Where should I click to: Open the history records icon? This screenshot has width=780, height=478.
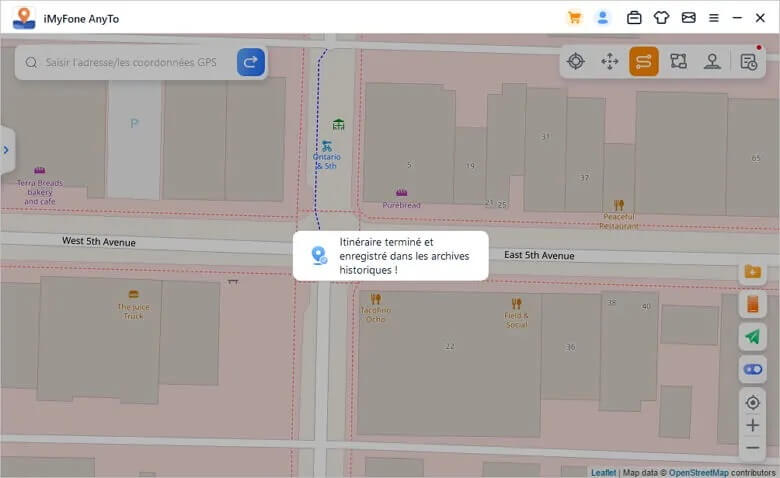pyautogui.click(x=749, y=61)
